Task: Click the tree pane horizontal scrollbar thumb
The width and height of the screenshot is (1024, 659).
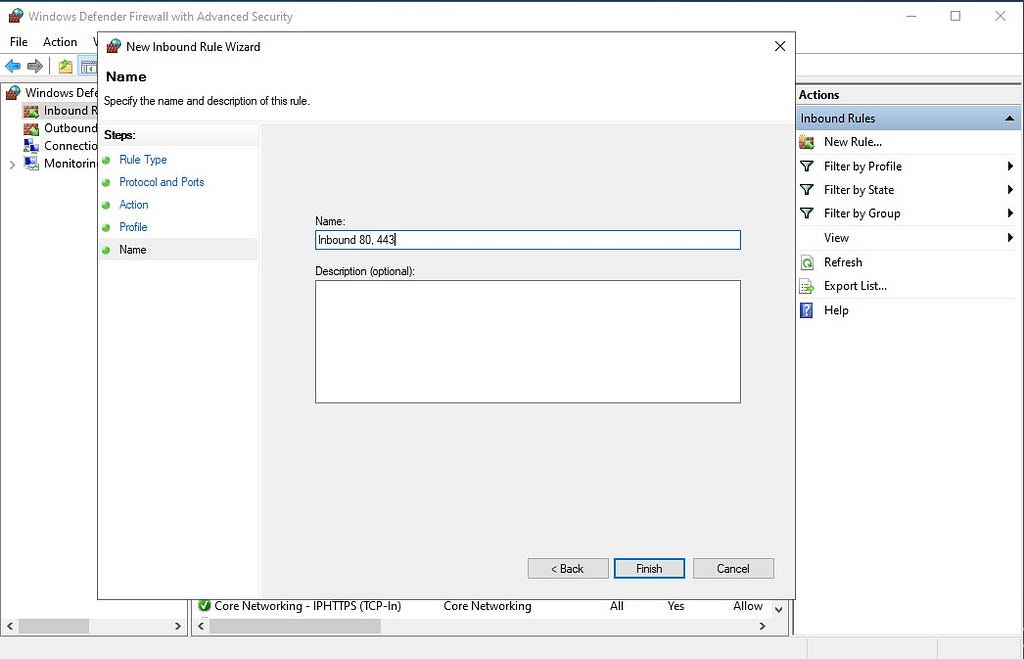Action: pyautogui.click(x=54, y=626)
